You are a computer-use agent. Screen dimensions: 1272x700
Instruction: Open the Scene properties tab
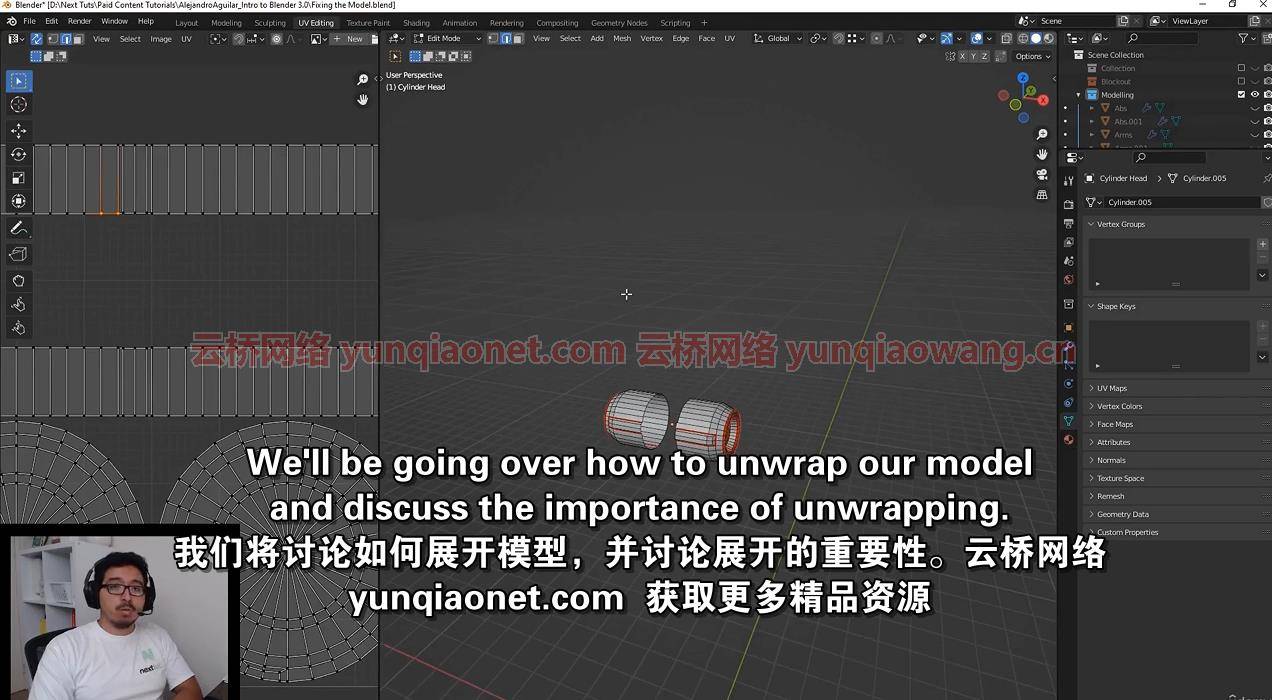[1068, 261]
